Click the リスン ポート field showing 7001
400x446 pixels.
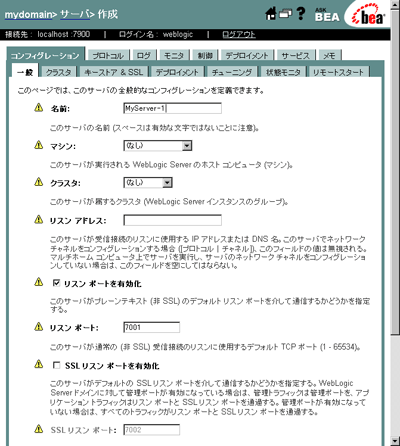[152, 327]
